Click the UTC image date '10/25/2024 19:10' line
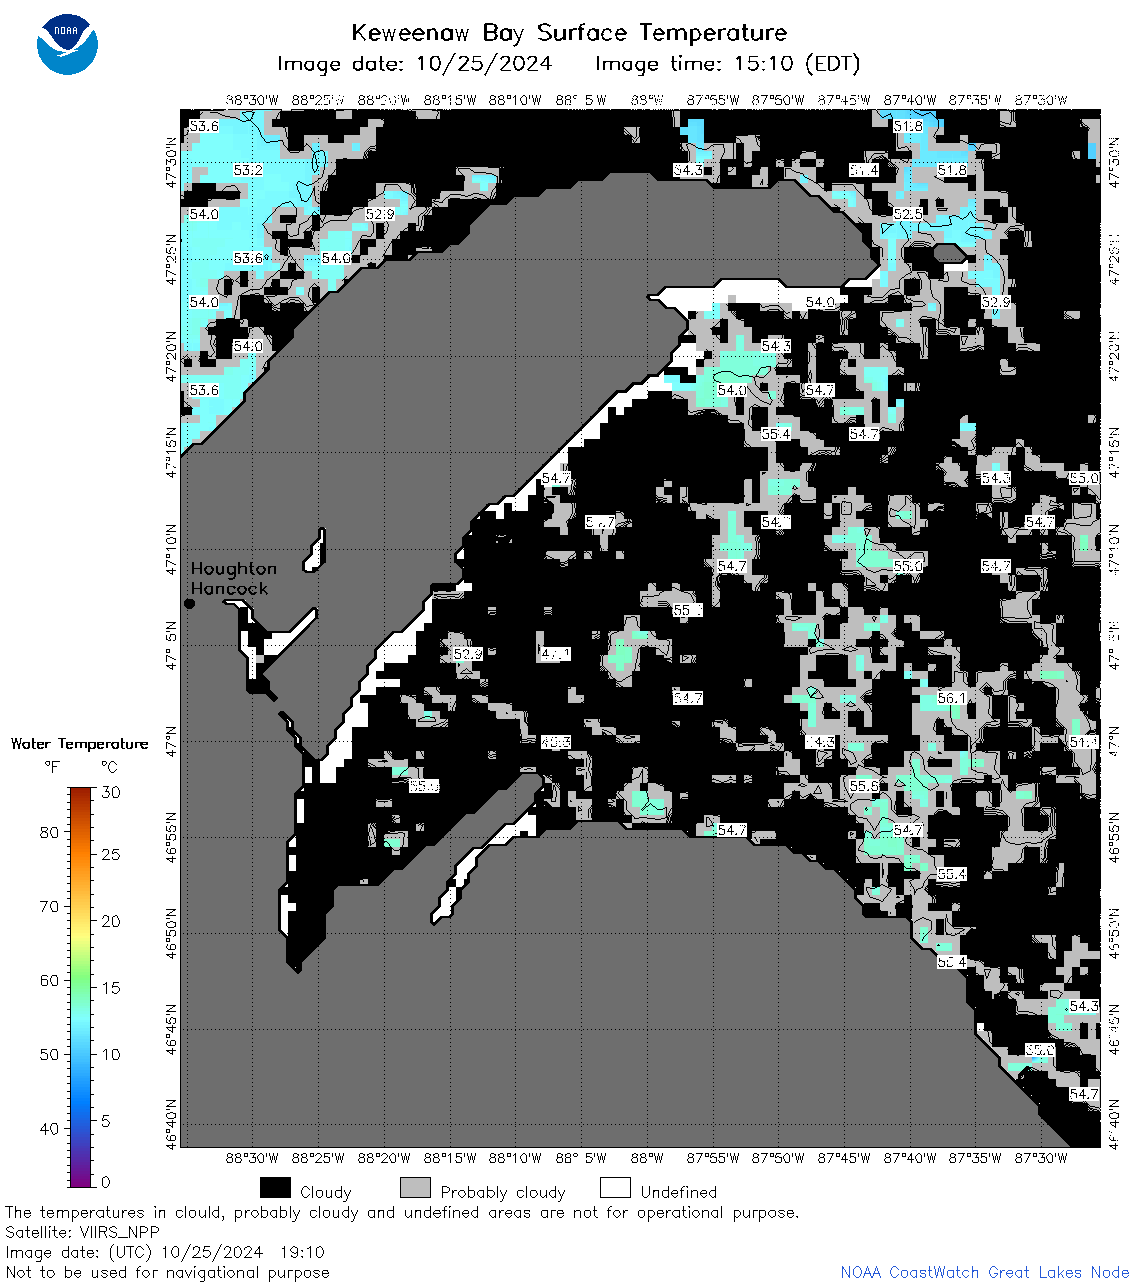 point(165,1252)
